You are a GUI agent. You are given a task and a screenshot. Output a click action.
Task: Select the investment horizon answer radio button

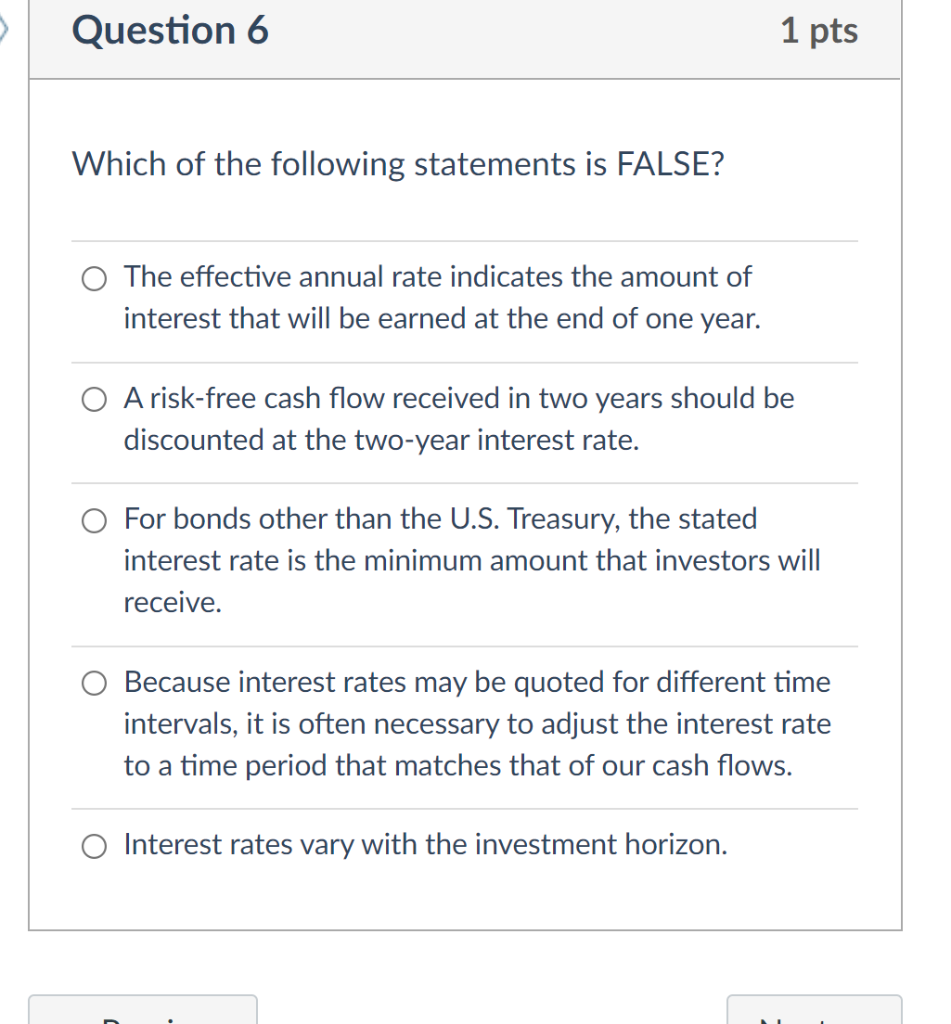click(94, 847)
